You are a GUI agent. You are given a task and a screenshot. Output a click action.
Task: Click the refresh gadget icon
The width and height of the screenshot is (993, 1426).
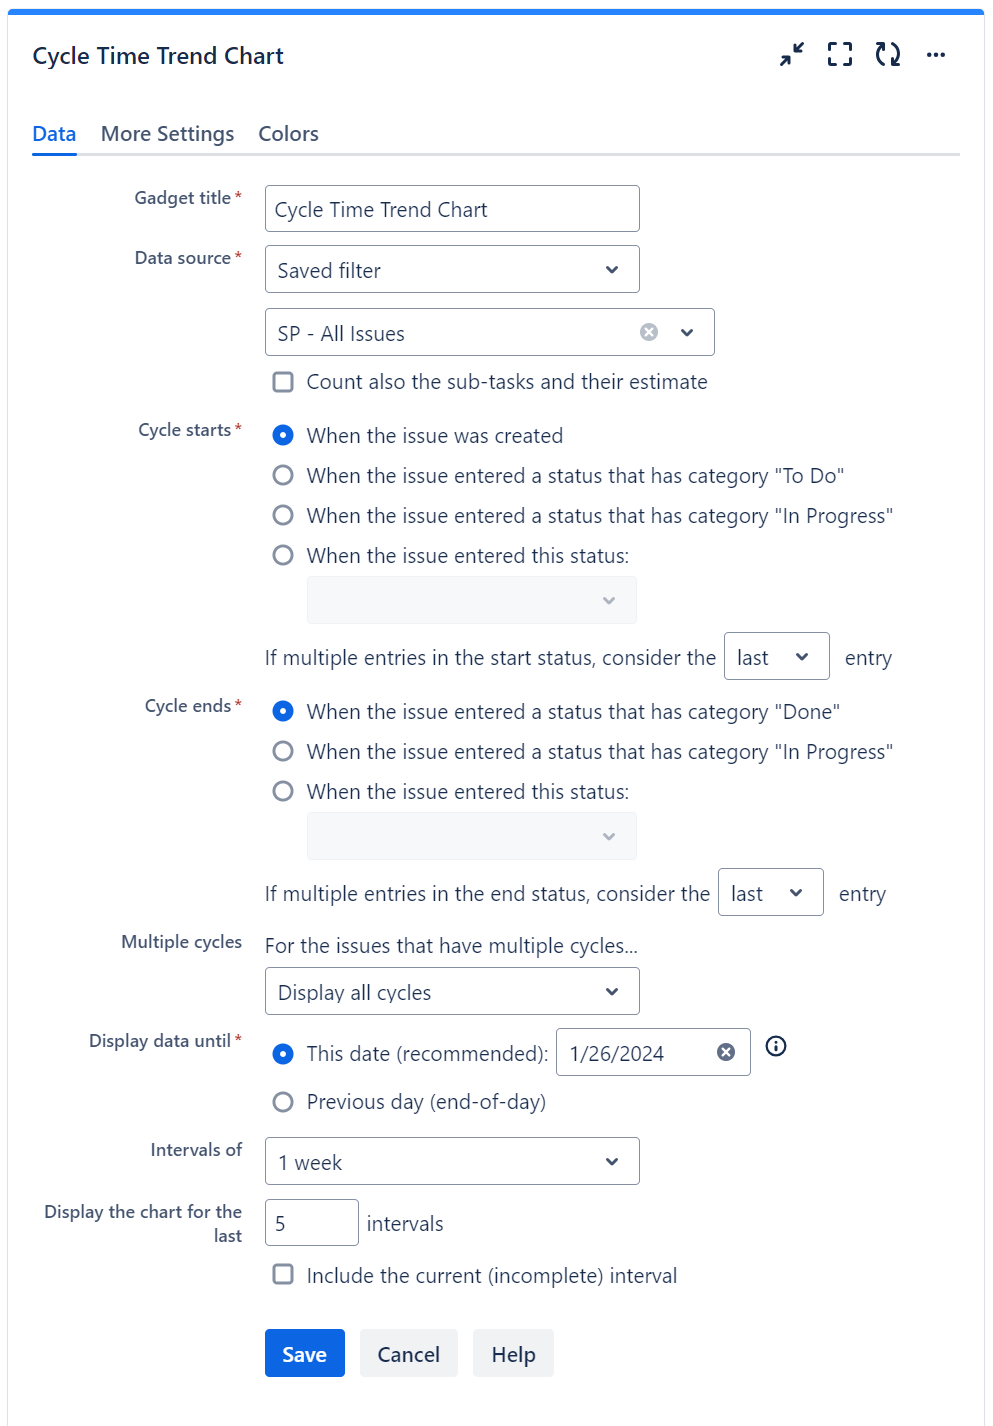click(888, 55)
